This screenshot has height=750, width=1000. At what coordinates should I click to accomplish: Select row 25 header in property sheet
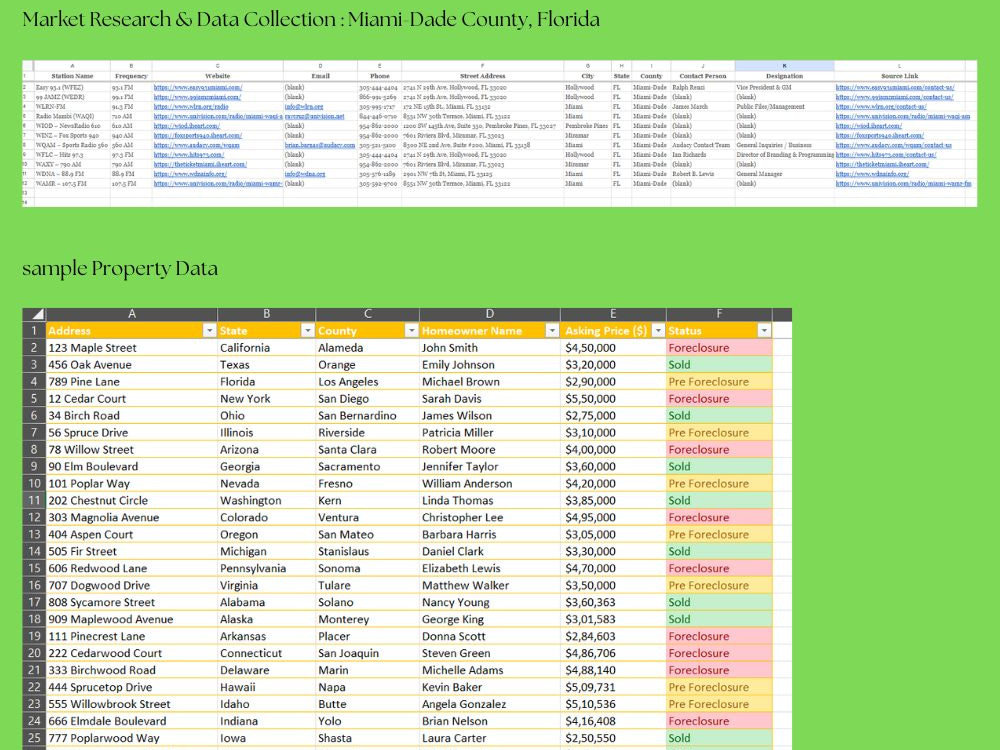[x=34, y=738]
